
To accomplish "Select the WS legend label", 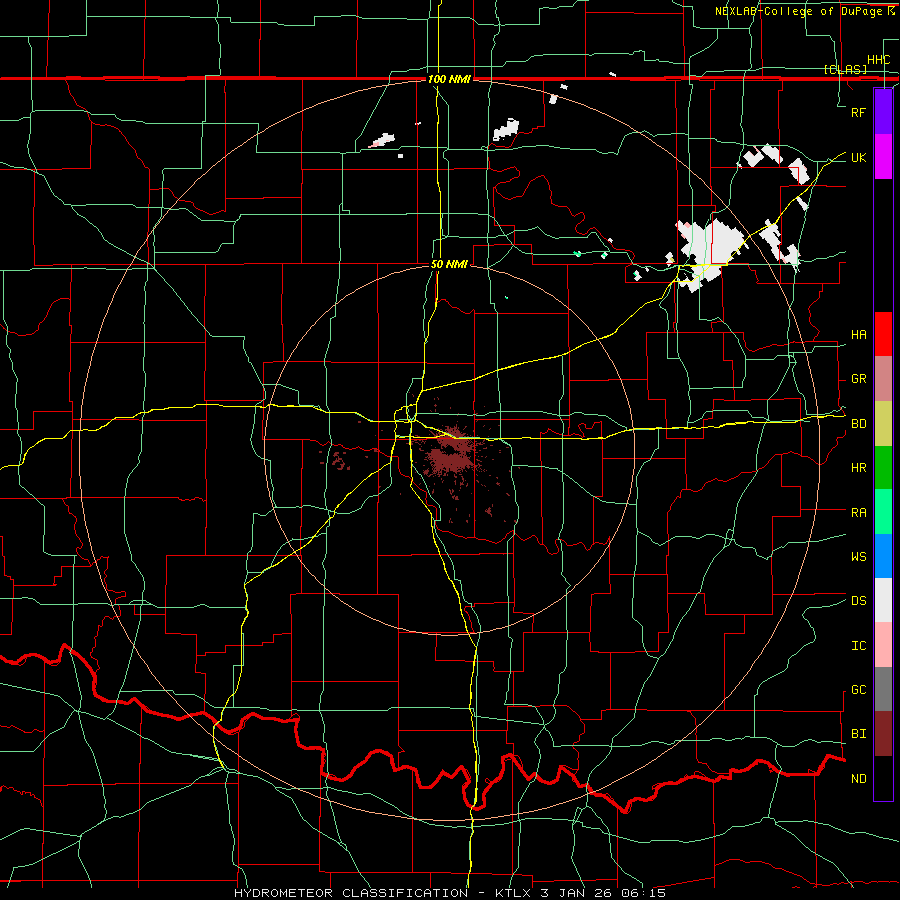I will coord(859,557).
